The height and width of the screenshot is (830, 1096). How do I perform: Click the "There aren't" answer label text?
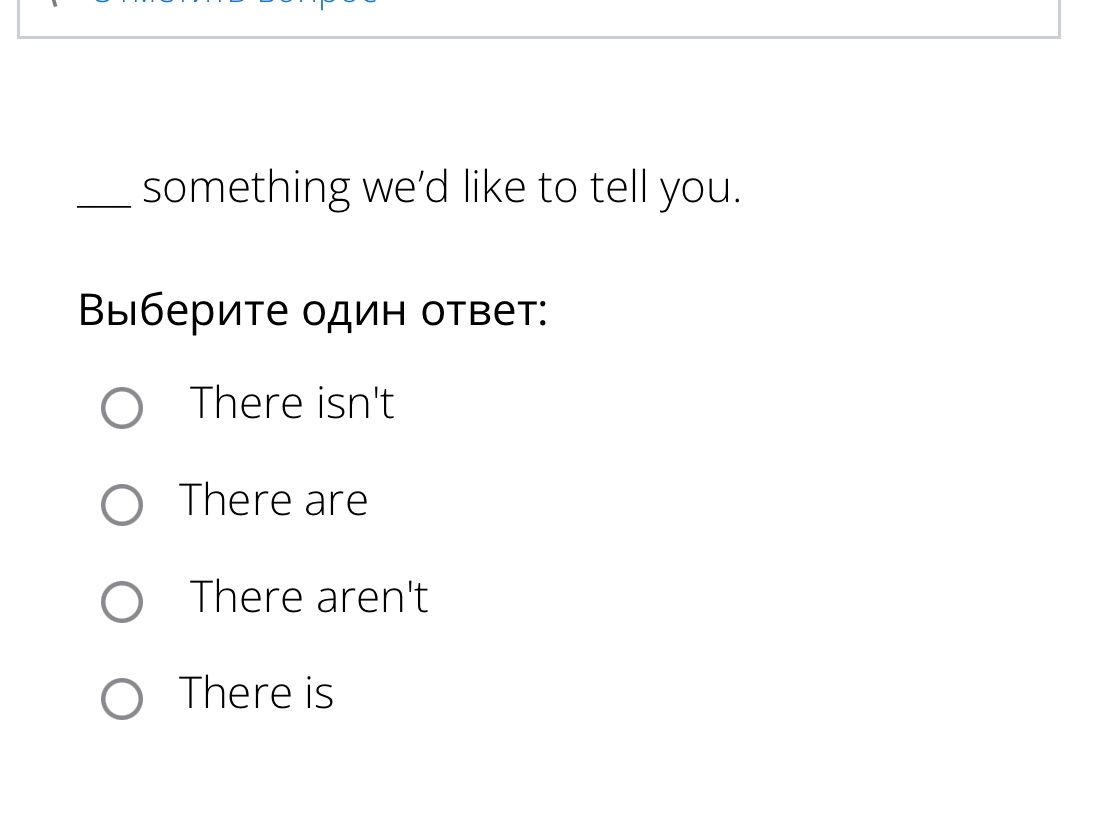[x=309, y=596]
